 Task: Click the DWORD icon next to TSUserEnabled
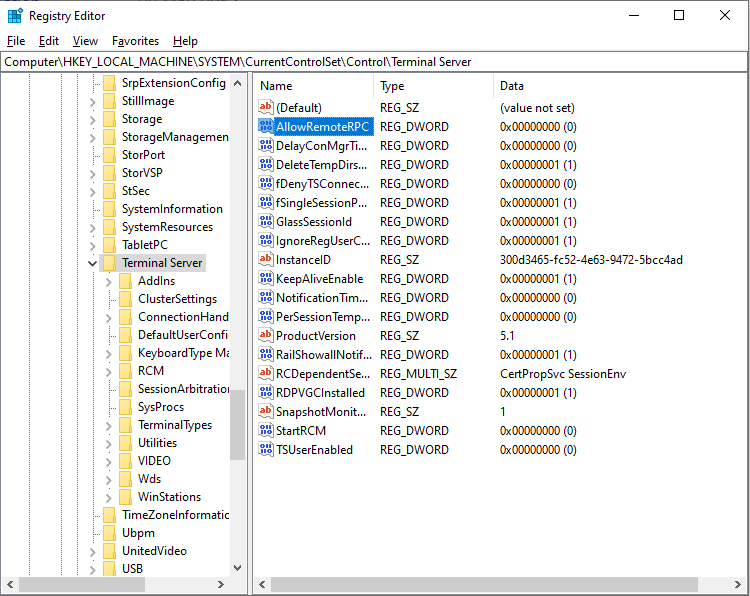265,450
